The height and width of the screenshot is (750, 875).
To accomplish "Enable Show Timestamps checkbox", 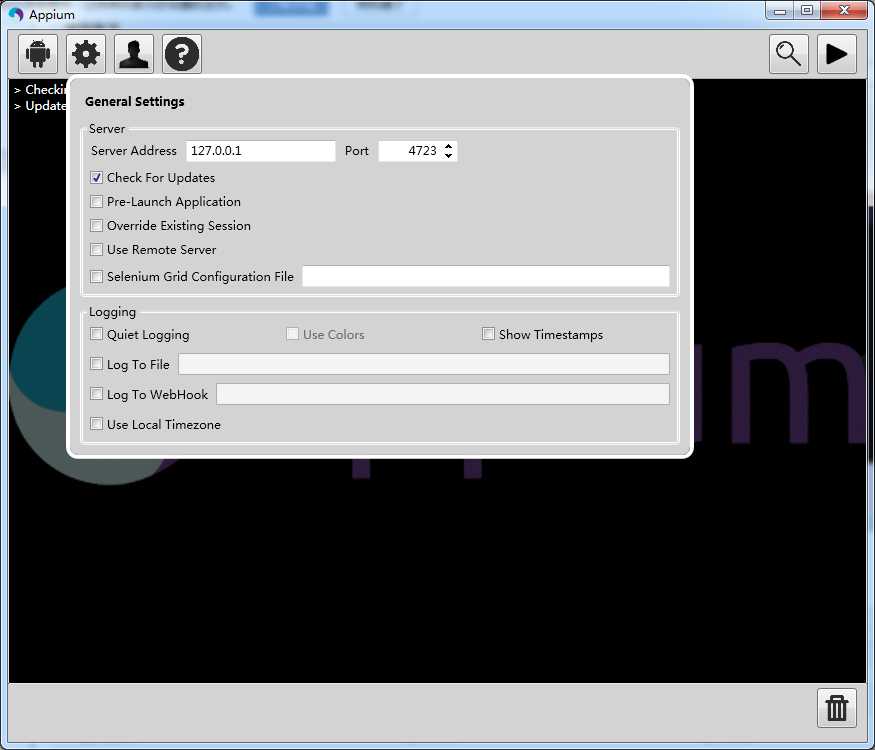I will tap(488, 334).
